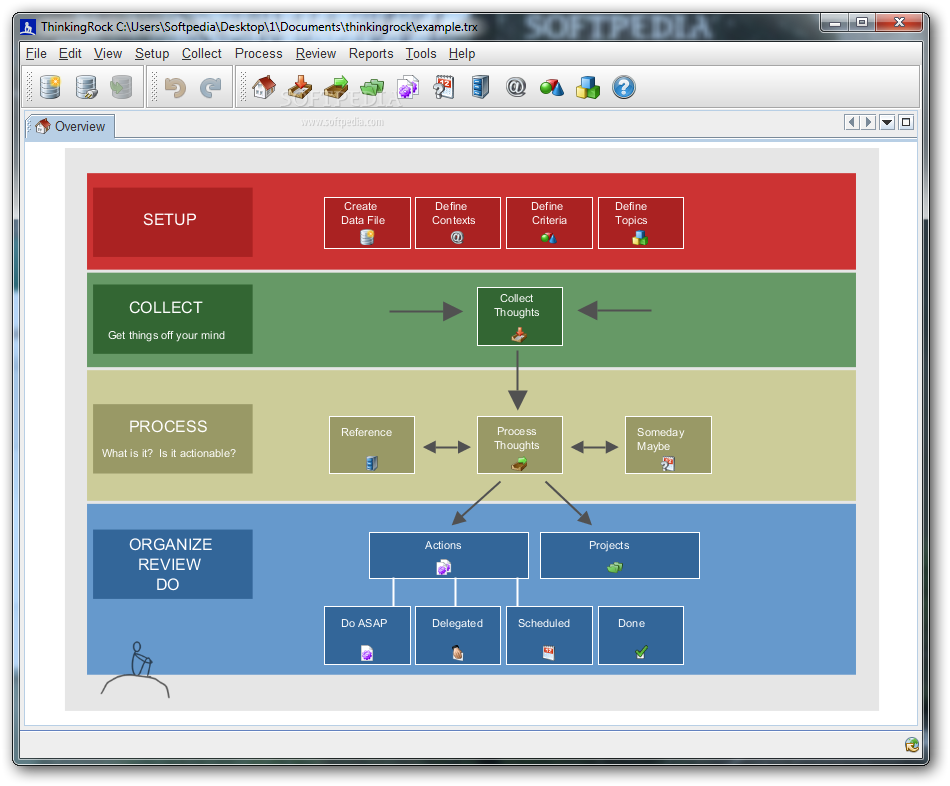
Task: Open the document list dropdown arrow
Action: coord(887,122)
